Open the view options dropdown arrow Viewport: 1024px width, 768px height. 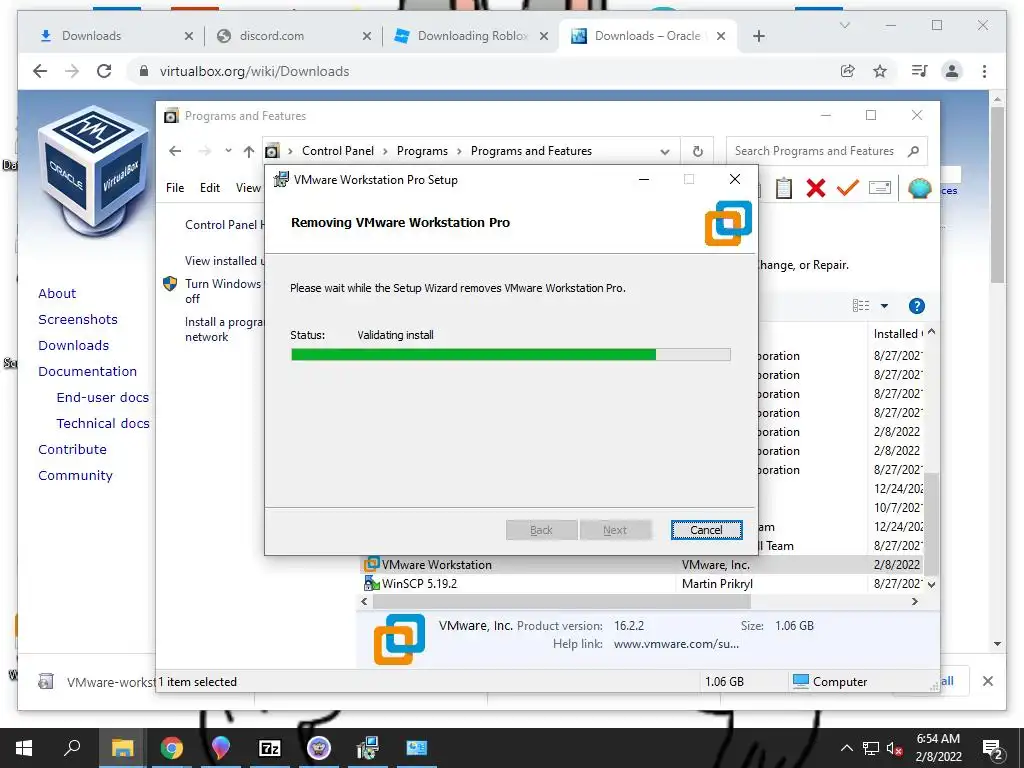884,306
